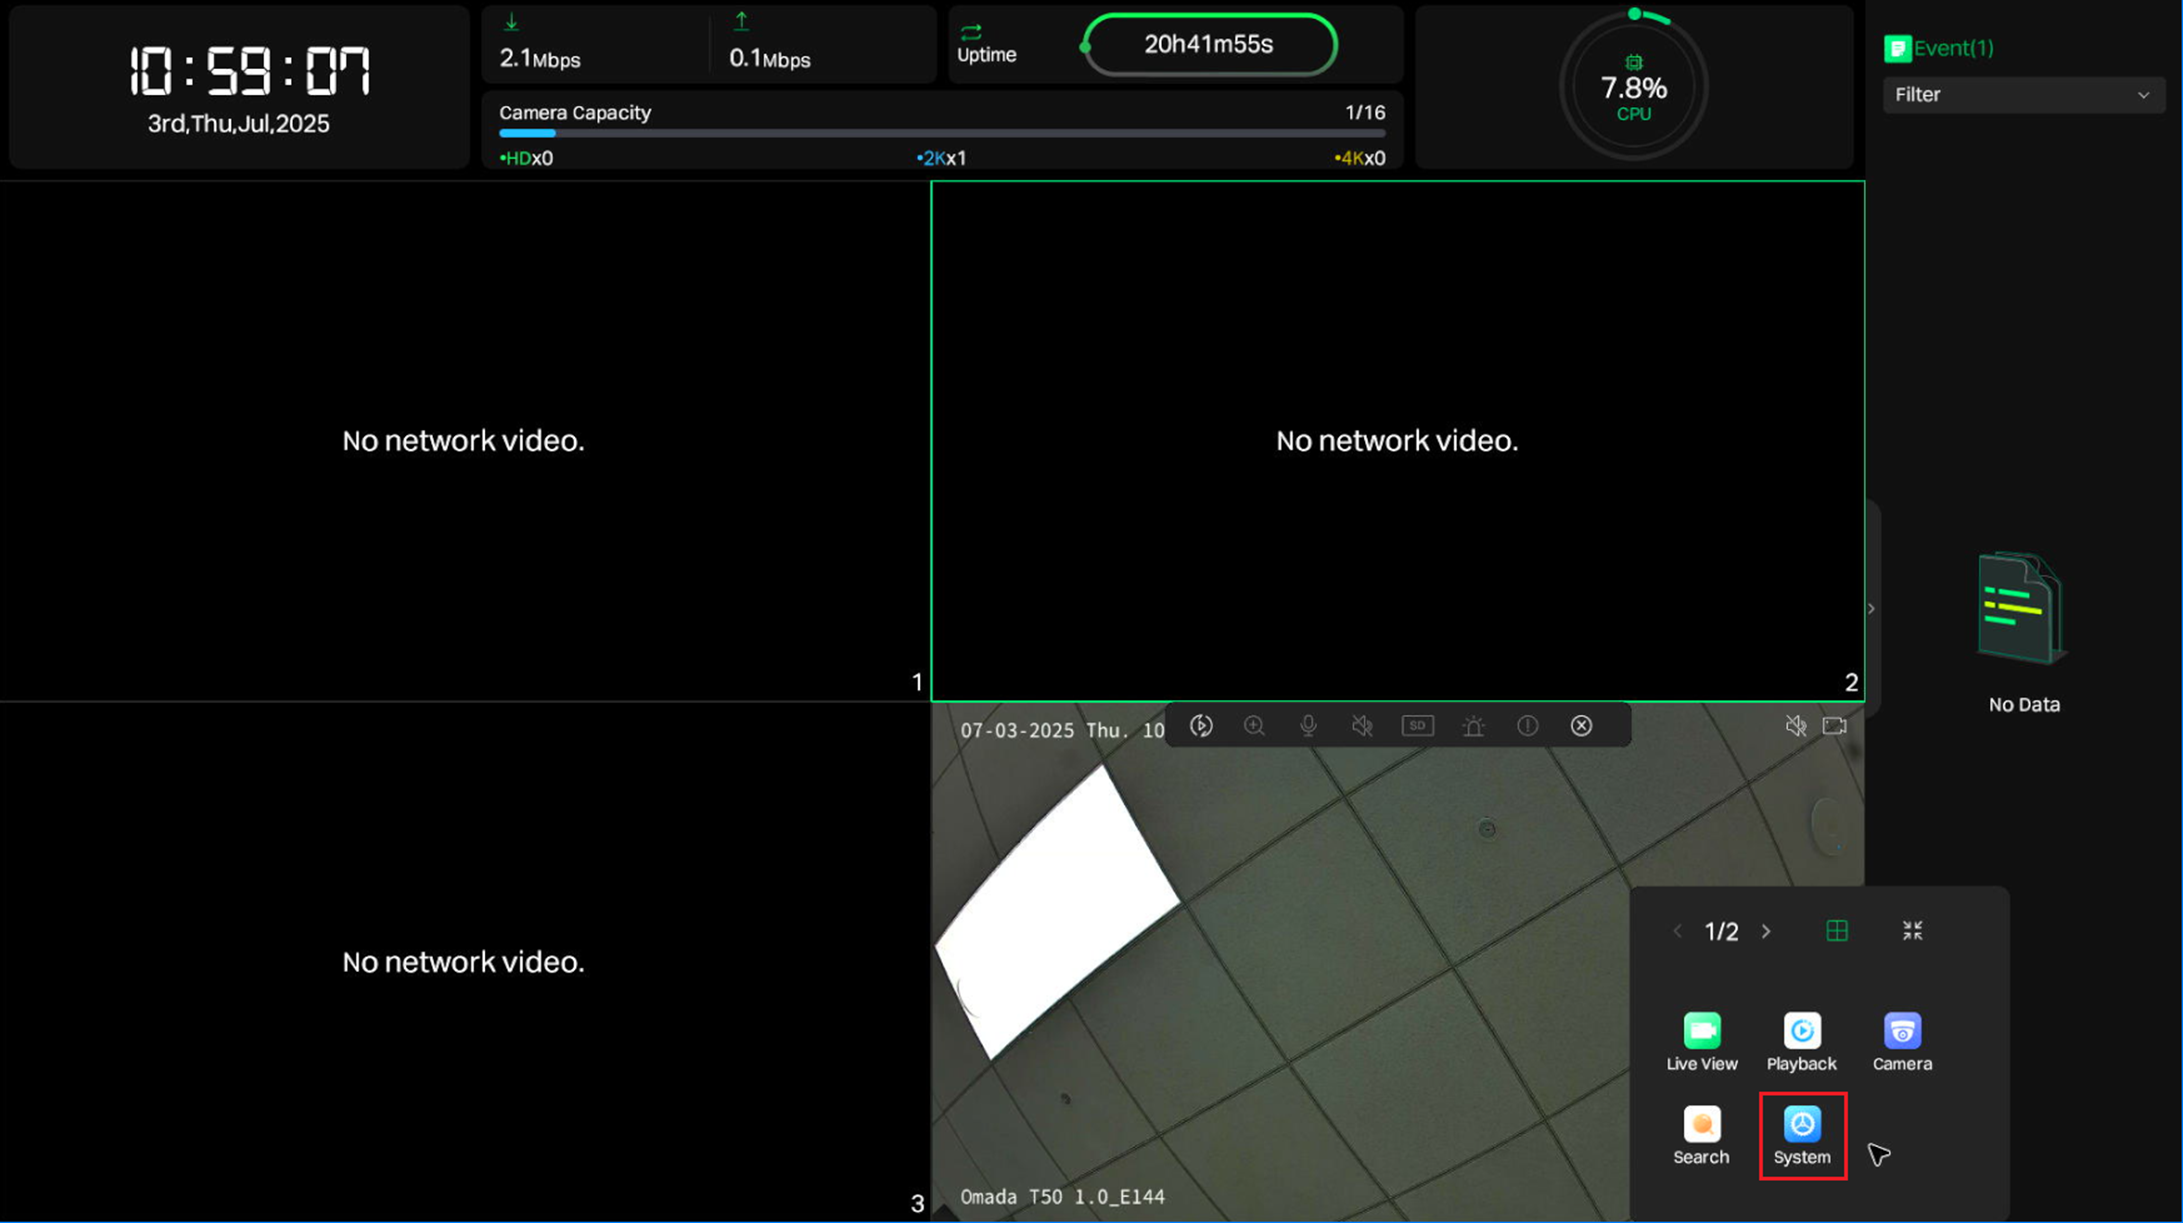
Task: Click the upload speed 0.1Mbps value
Action: point(769,59)
